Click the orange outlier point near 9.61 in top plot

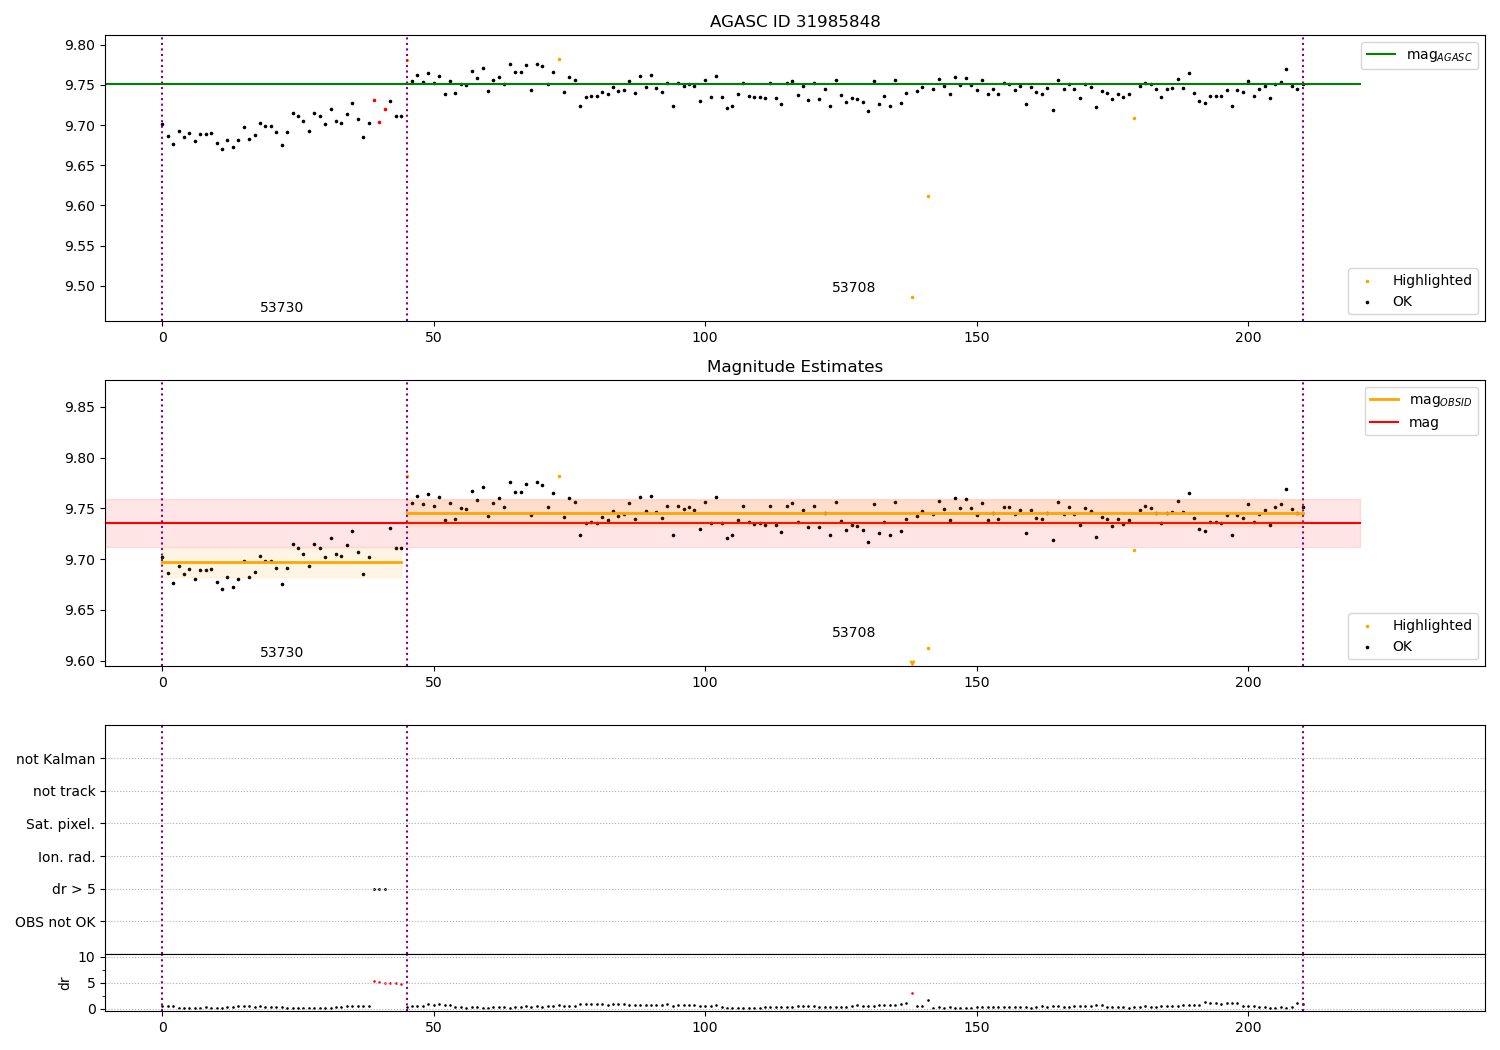pyautogui.click(x=928, y=196)
